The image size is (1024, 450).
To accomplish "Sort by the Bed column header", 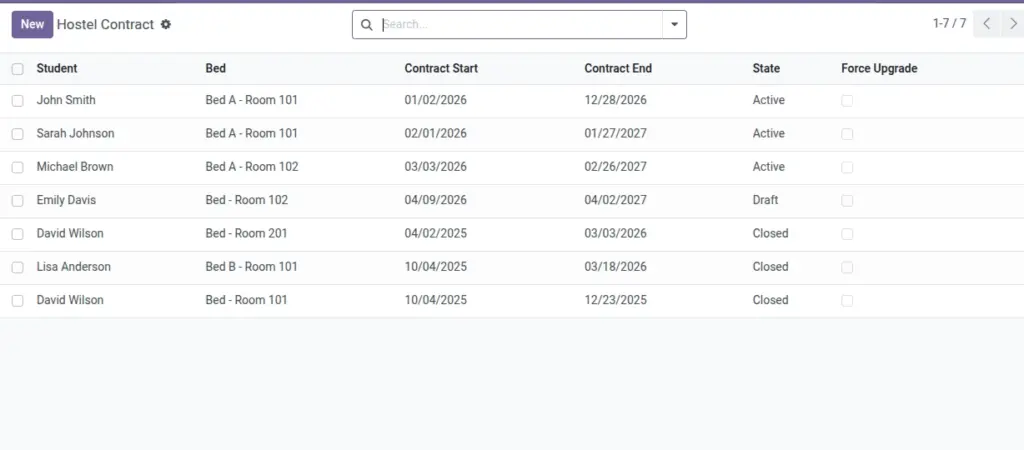I will tap(216, 68).
